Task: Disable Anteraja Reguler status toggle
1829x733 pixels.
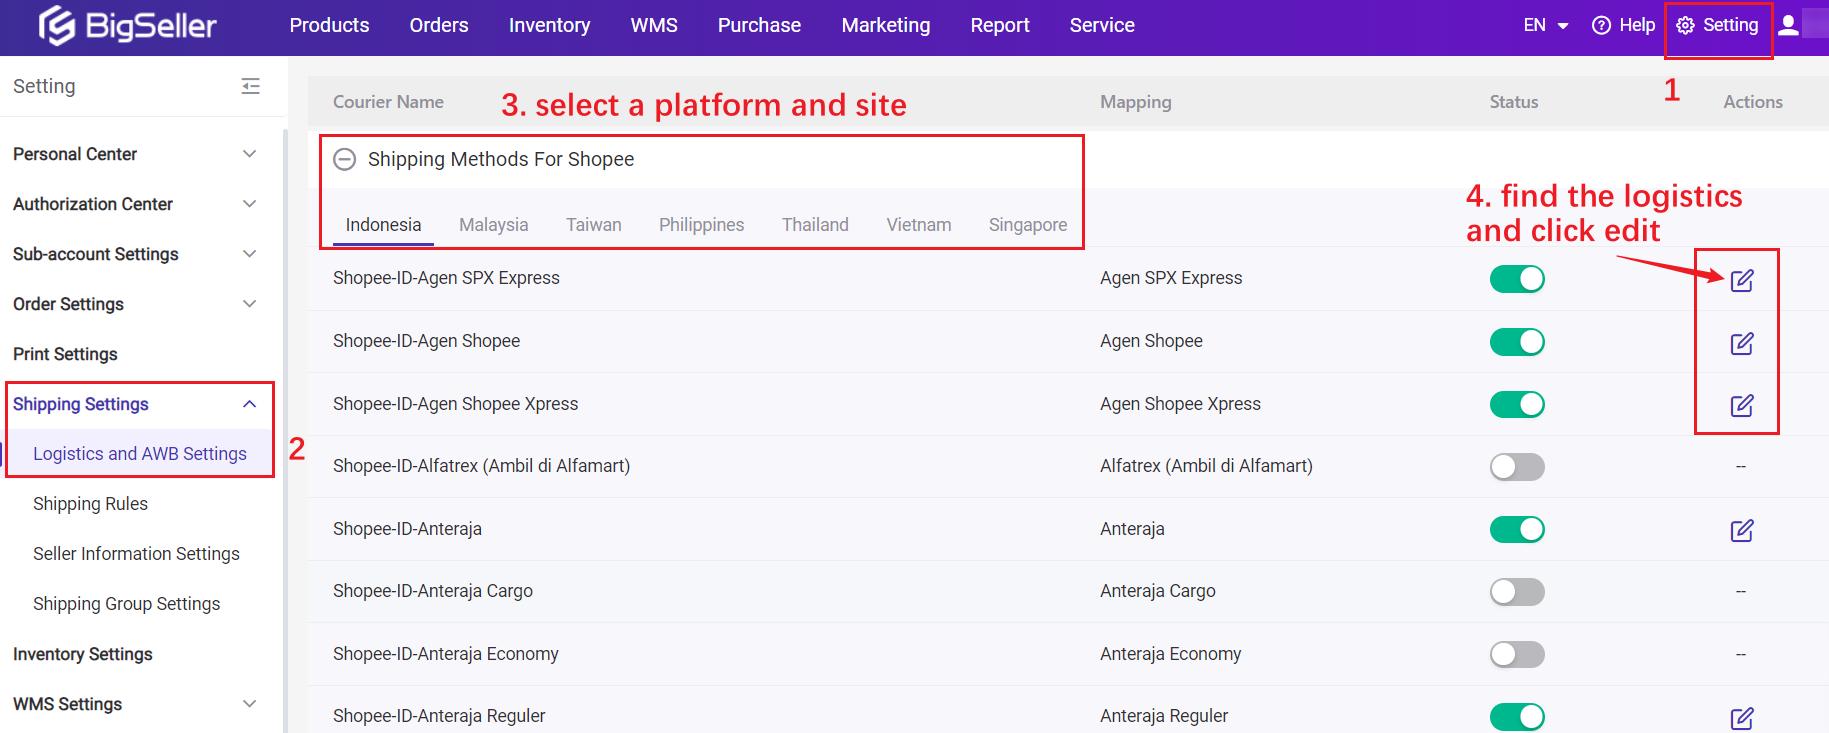Action: click(1517, 717)
